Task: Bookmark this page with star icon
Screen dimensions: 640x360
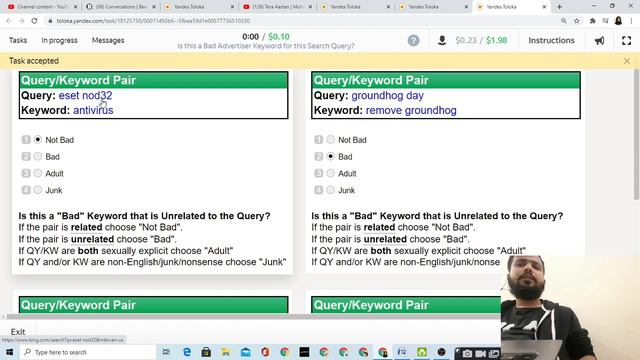Action: pyautogui.click(x=577, y=21)
